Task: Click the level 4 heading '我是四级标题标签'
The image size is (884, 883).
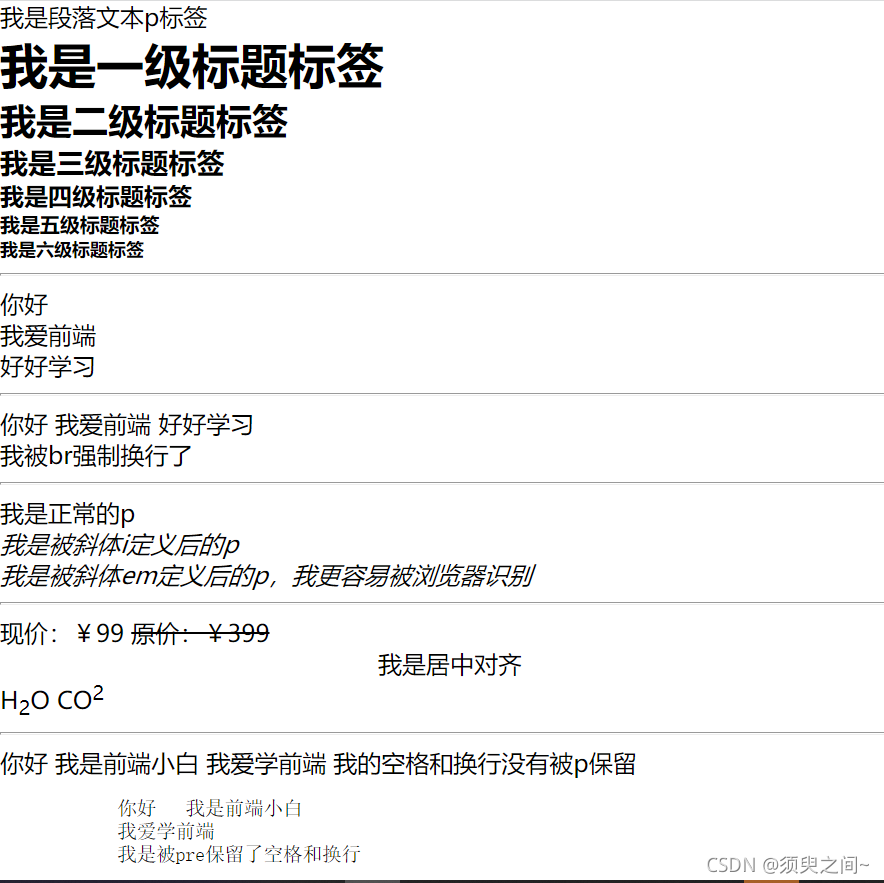Action: 100,197
